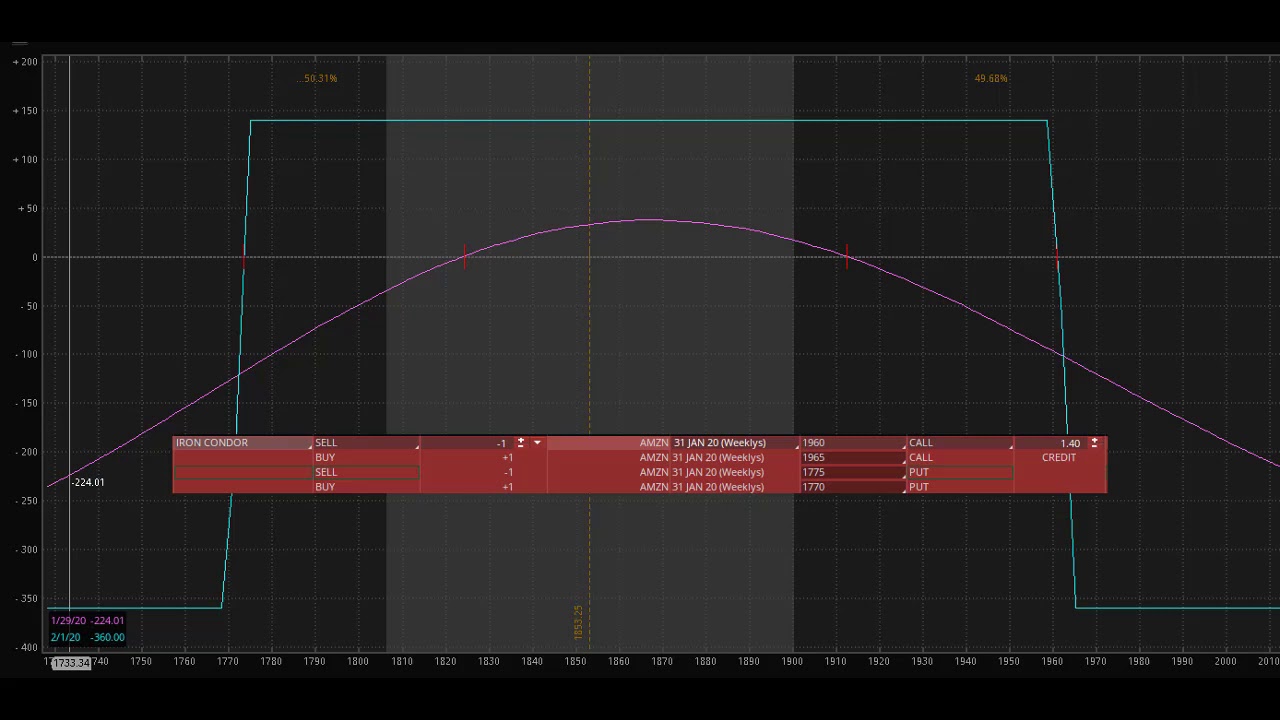Click the 1/29/20 -224.01 legend entry
1280x720 pixels.
[x=88, y=621]
